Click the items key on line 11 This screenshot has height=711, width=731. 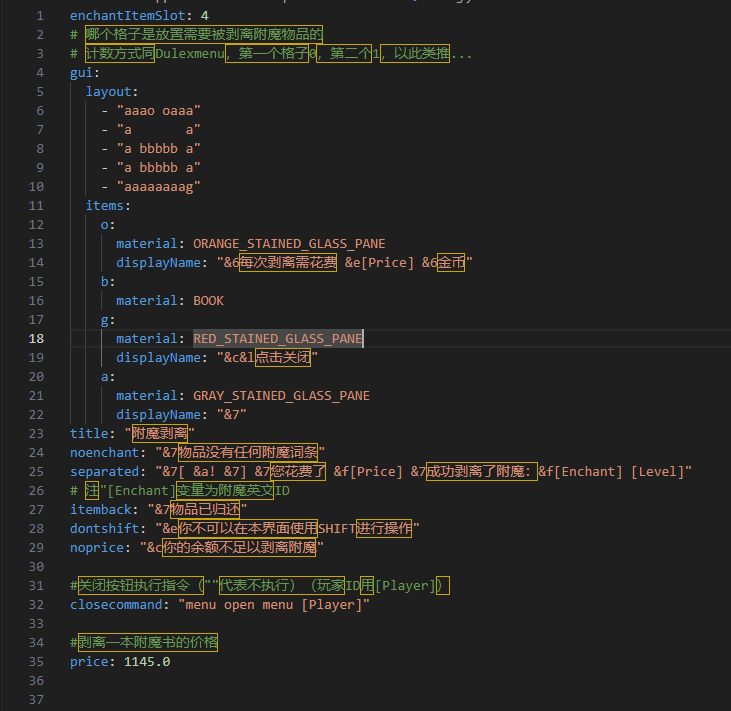[104, 206]
